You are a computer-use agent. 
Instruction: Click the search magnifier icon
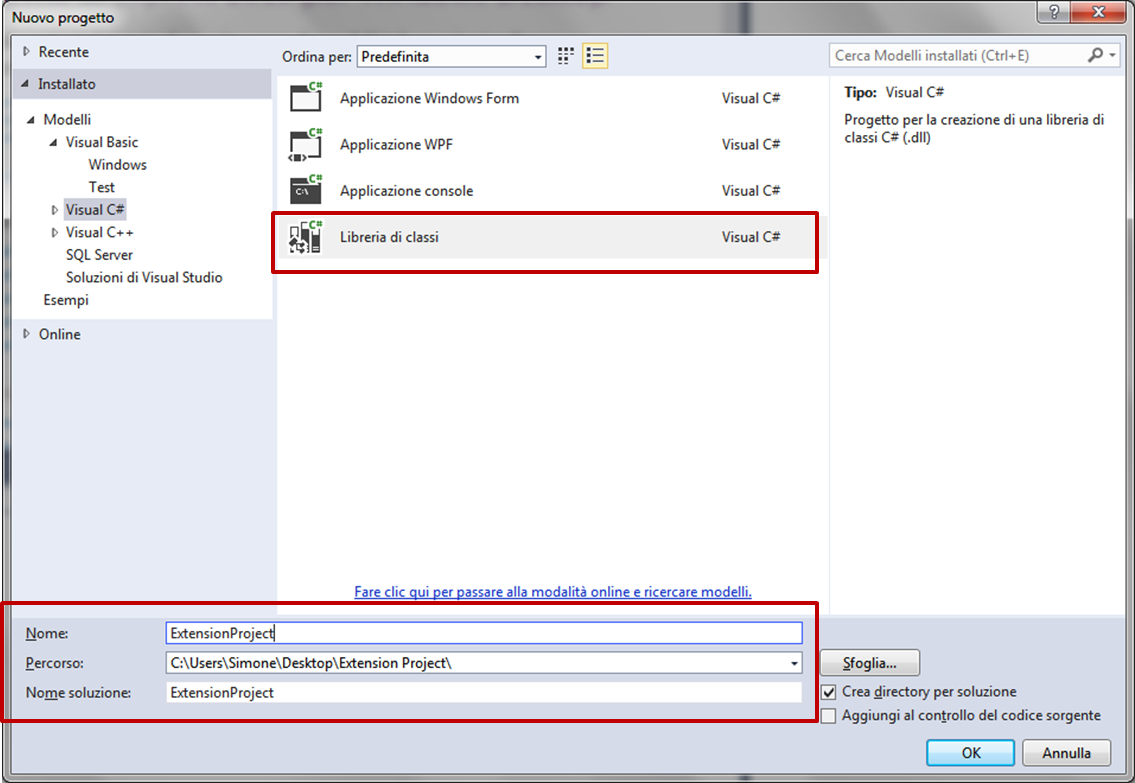1095,55
